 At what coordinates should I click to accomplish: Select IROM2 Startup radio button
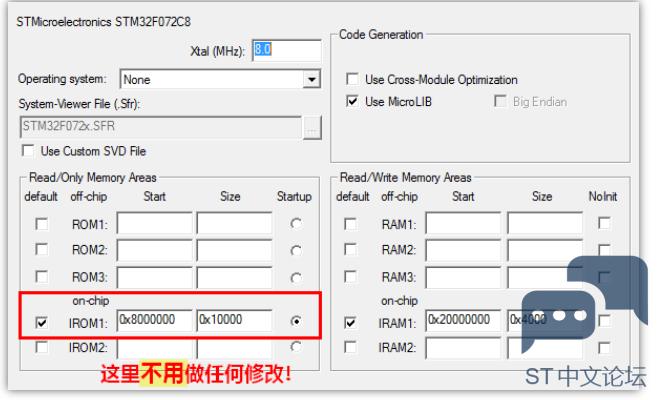[296, 347]
